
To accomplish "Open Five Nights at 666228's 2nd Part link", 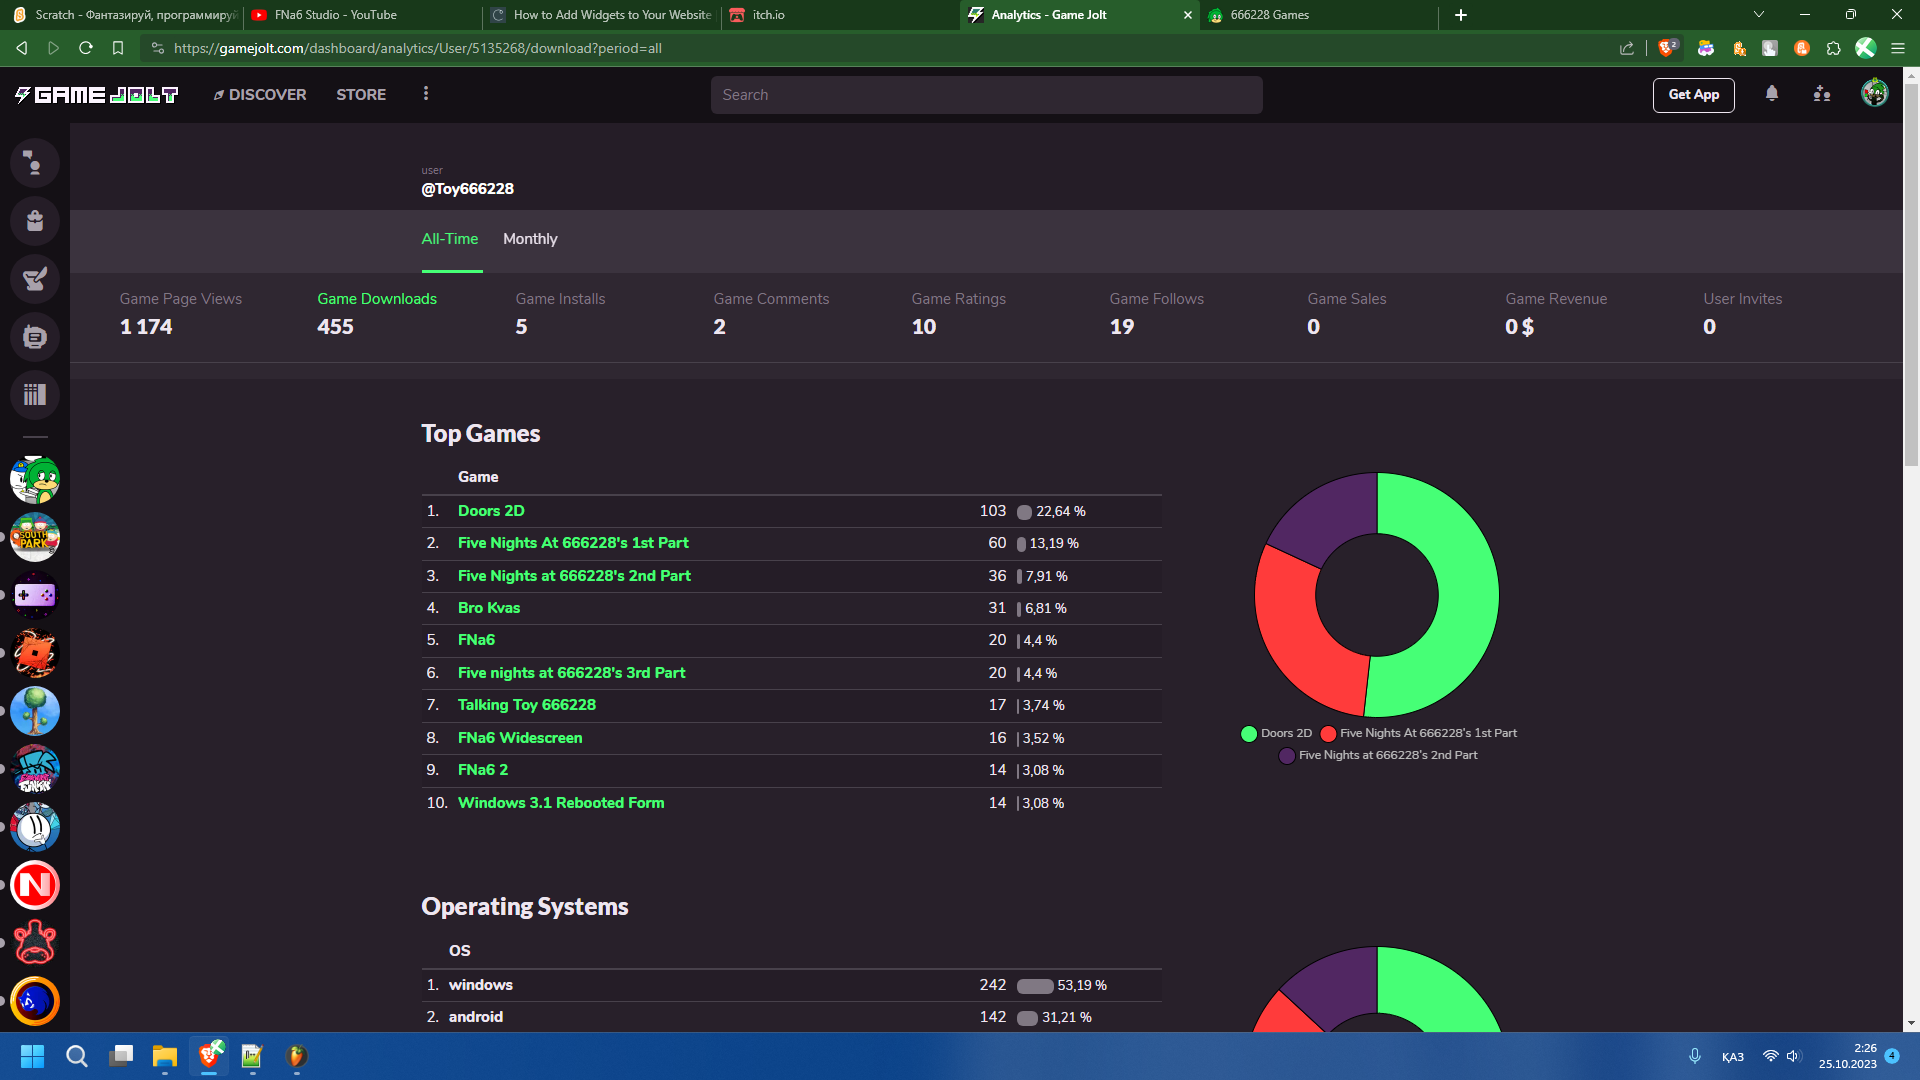I will (x=574, y=576).
